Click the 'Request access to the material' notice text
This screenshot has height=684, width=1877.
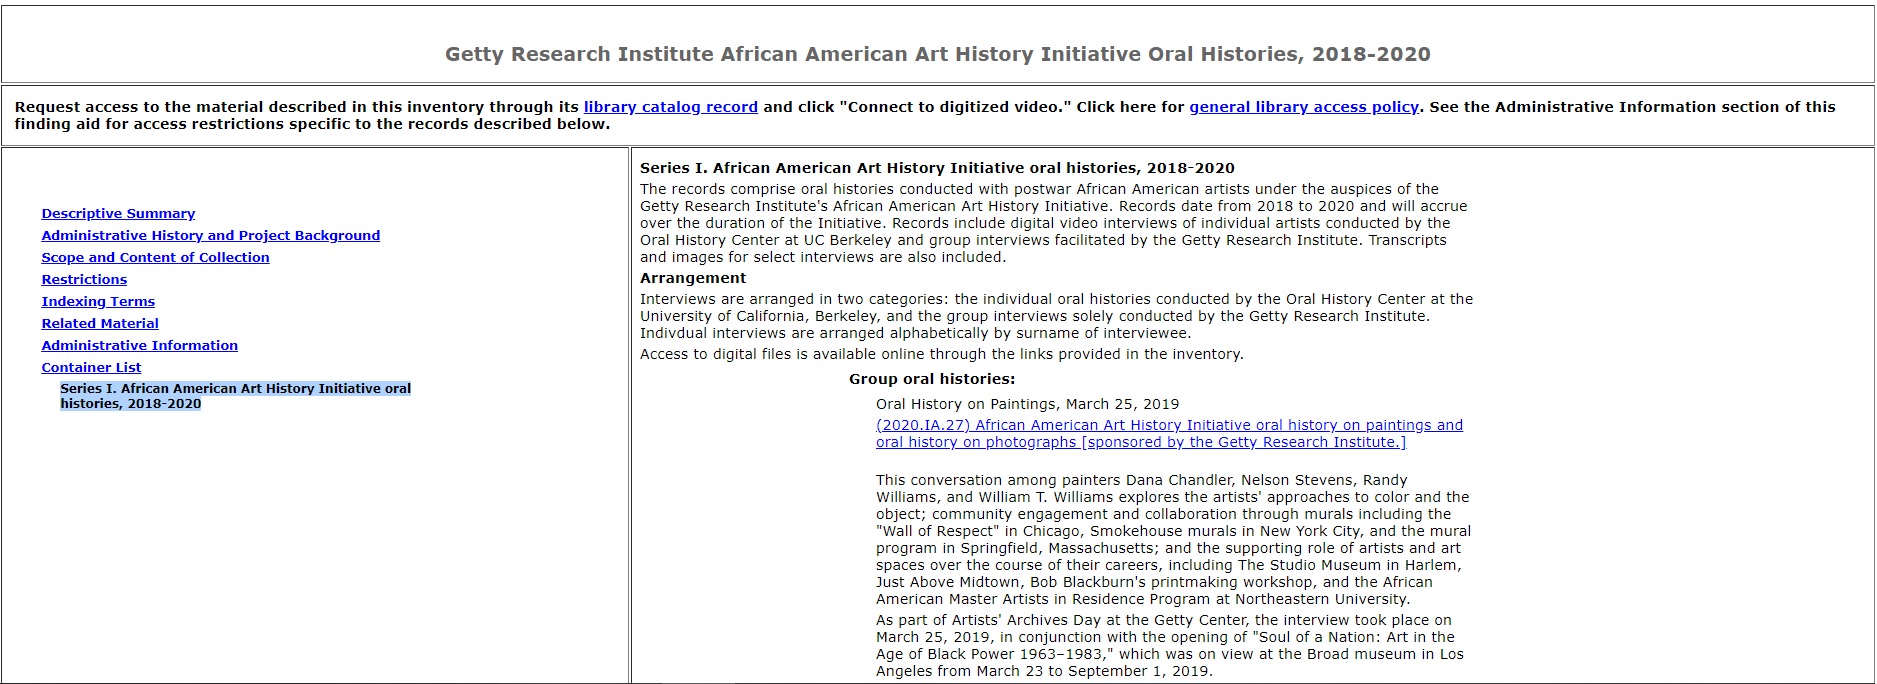tap(925, 115)
